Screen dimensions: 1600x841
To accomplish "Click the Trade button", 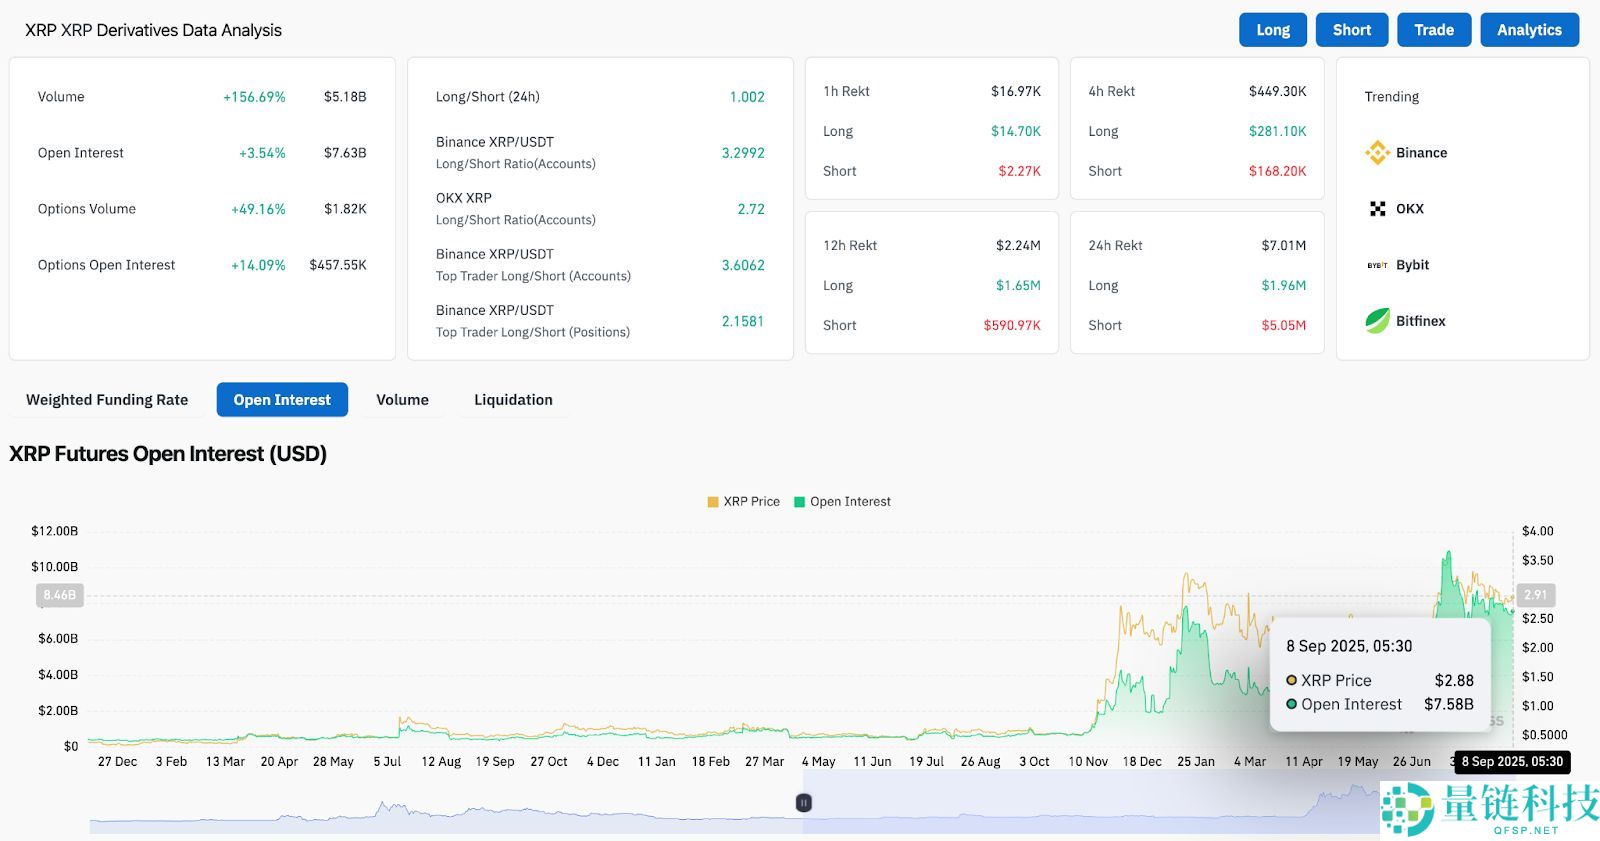I will [x=1433, y=30].
